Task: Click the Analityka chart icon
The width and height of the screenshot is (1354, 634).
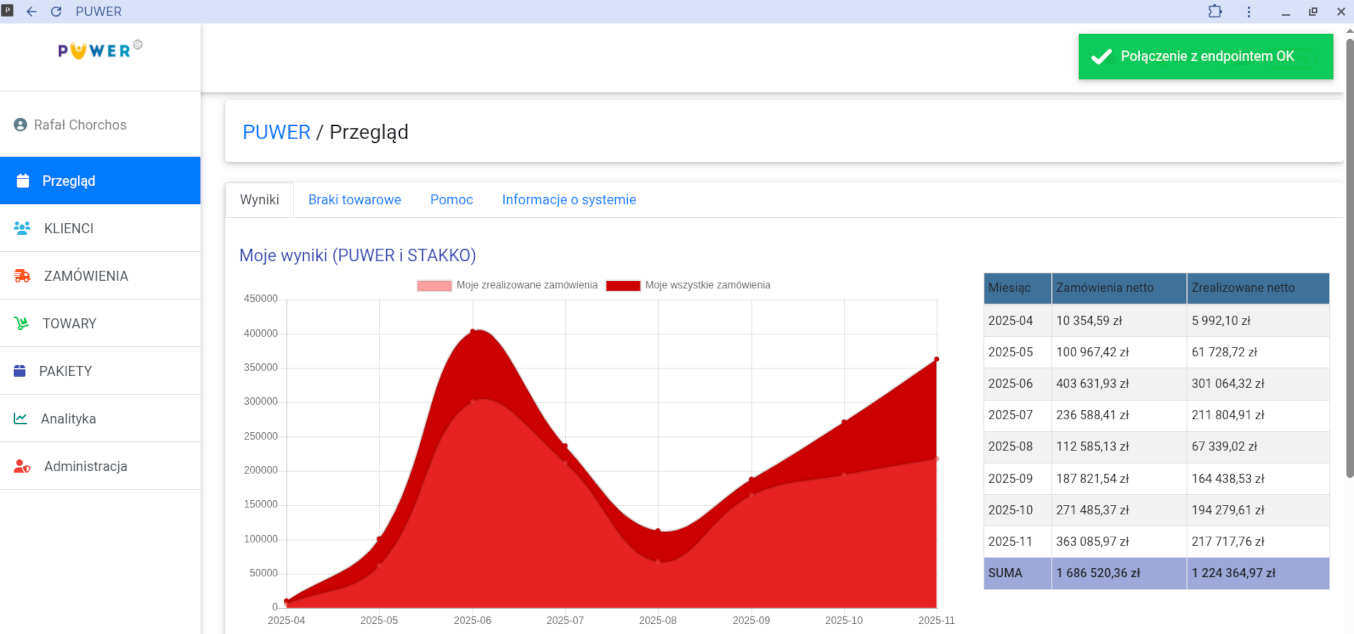Action: point(21,419)
